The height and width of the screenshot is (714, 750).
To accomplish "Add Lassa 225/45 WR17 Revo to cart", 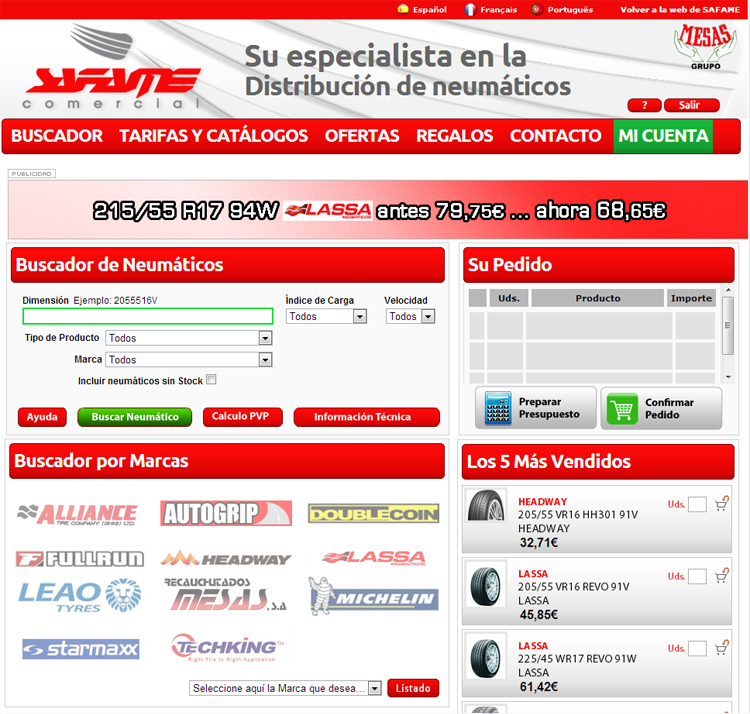I will pos(721,648).
